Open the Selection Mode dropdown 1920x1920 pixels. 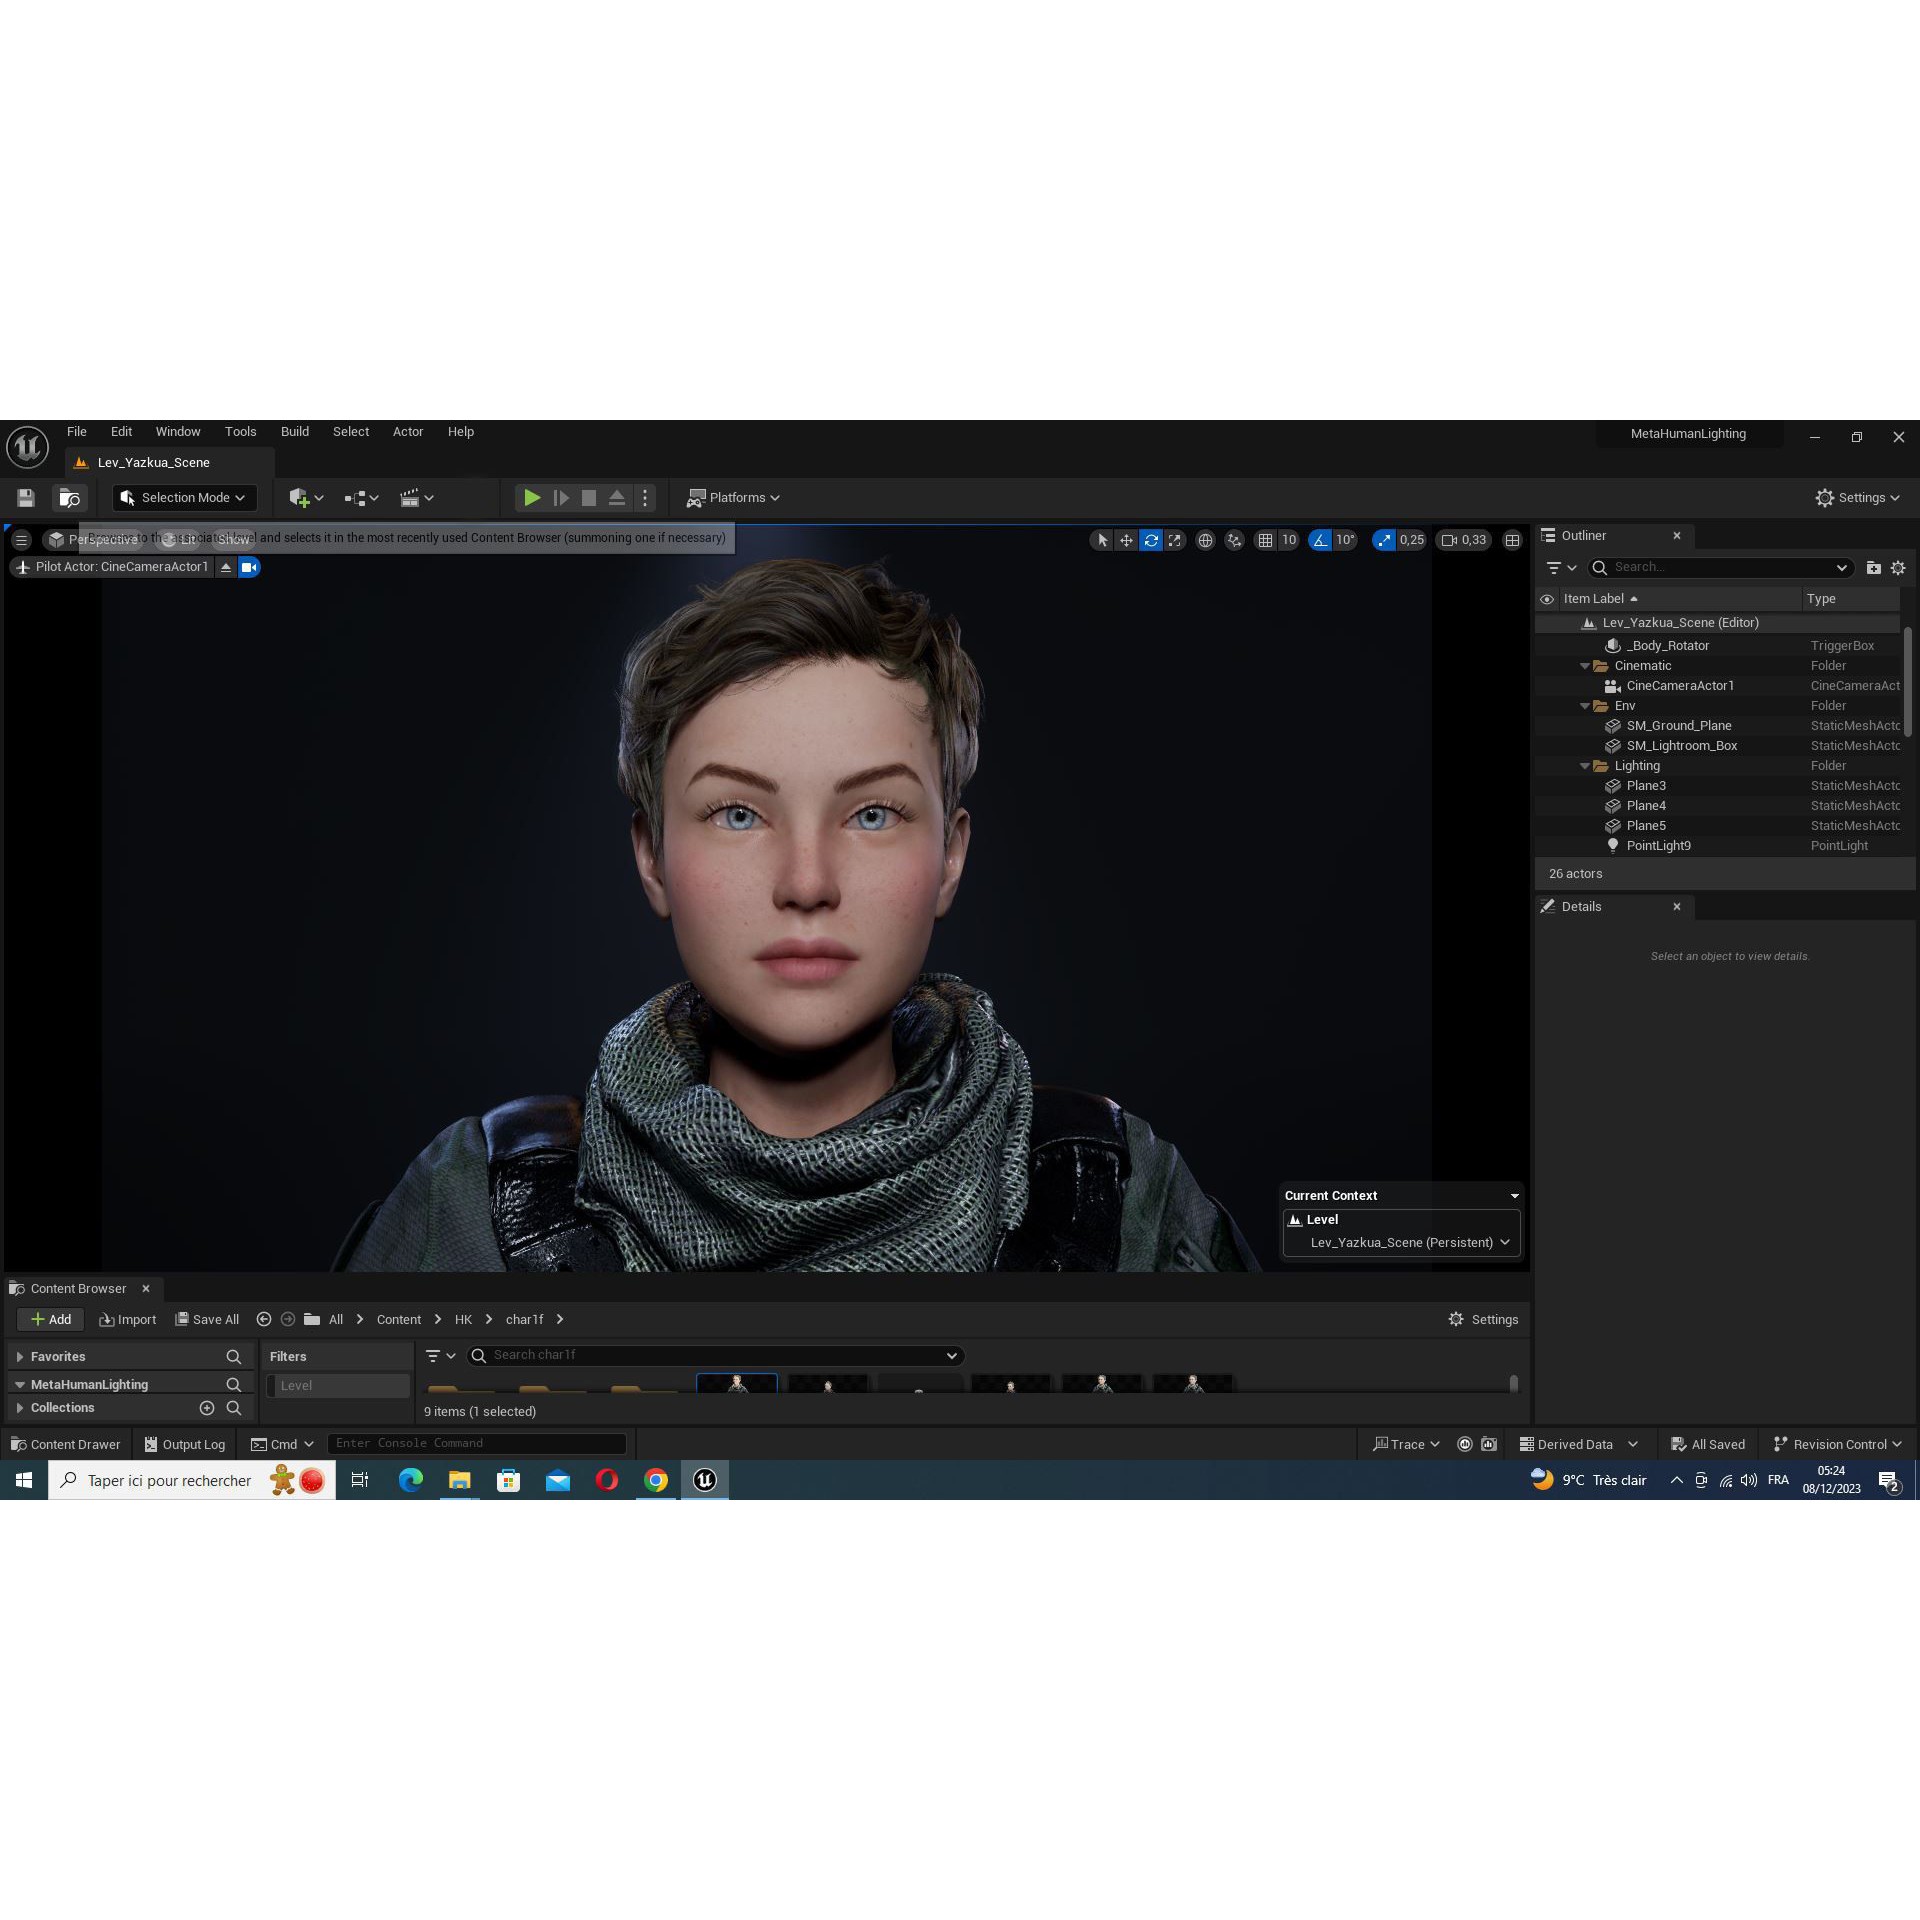[184, 497]
